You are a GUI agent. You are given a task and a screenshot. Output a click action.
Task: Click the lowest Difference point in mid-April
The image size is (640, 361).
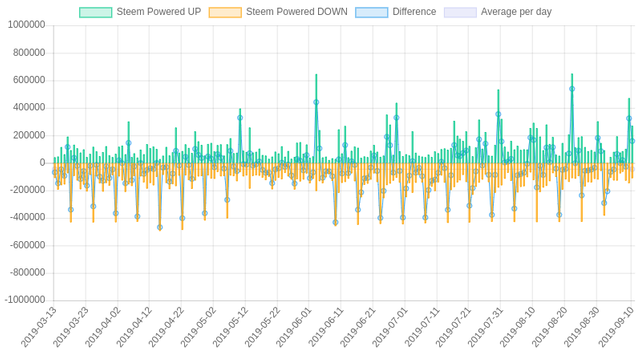[160, 227]
